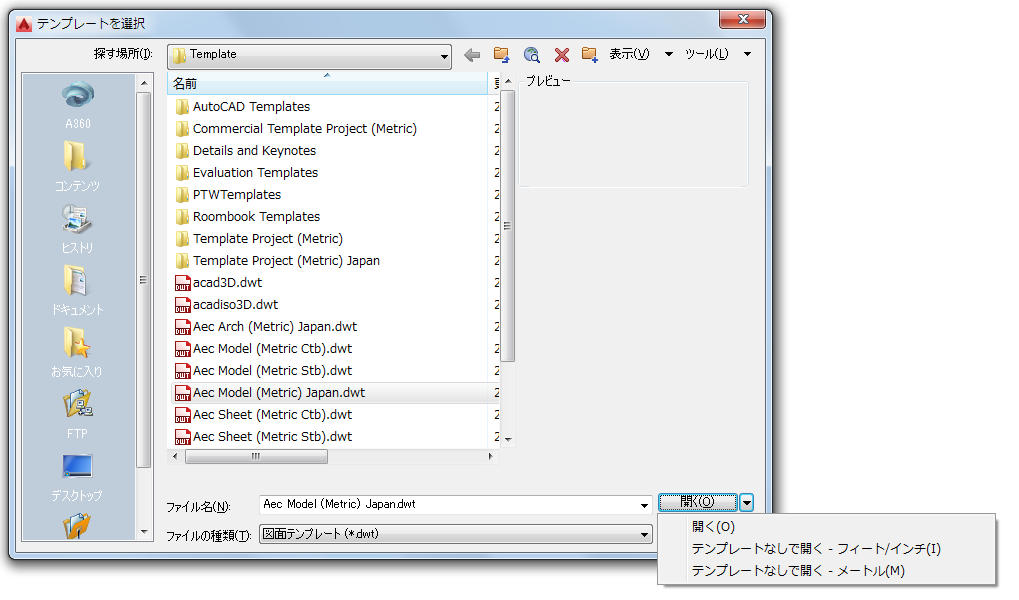Open the ドキュメント documents location

[x=77, y=291]
